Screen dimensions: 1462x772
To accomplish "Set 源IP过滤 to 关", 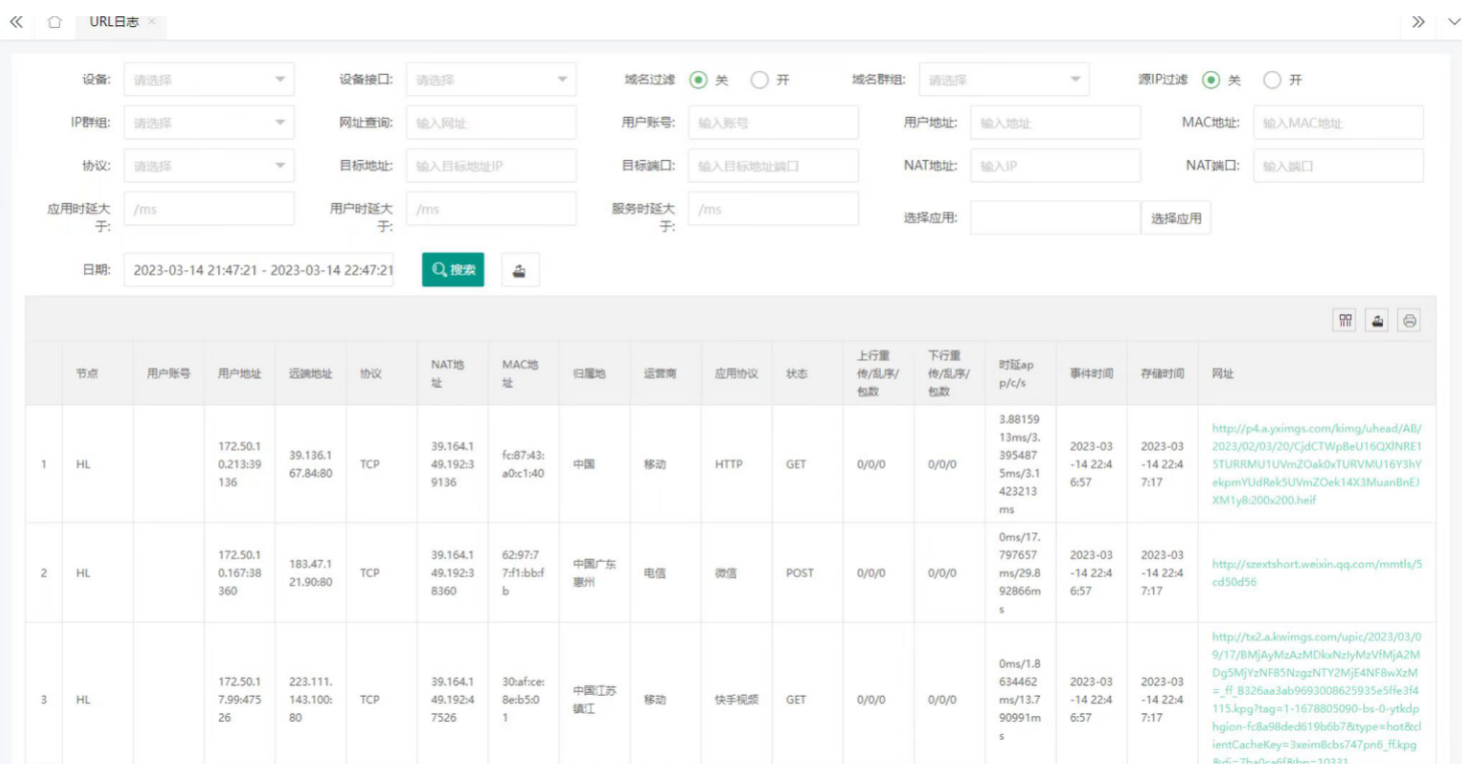I will tap(1211, 80).
